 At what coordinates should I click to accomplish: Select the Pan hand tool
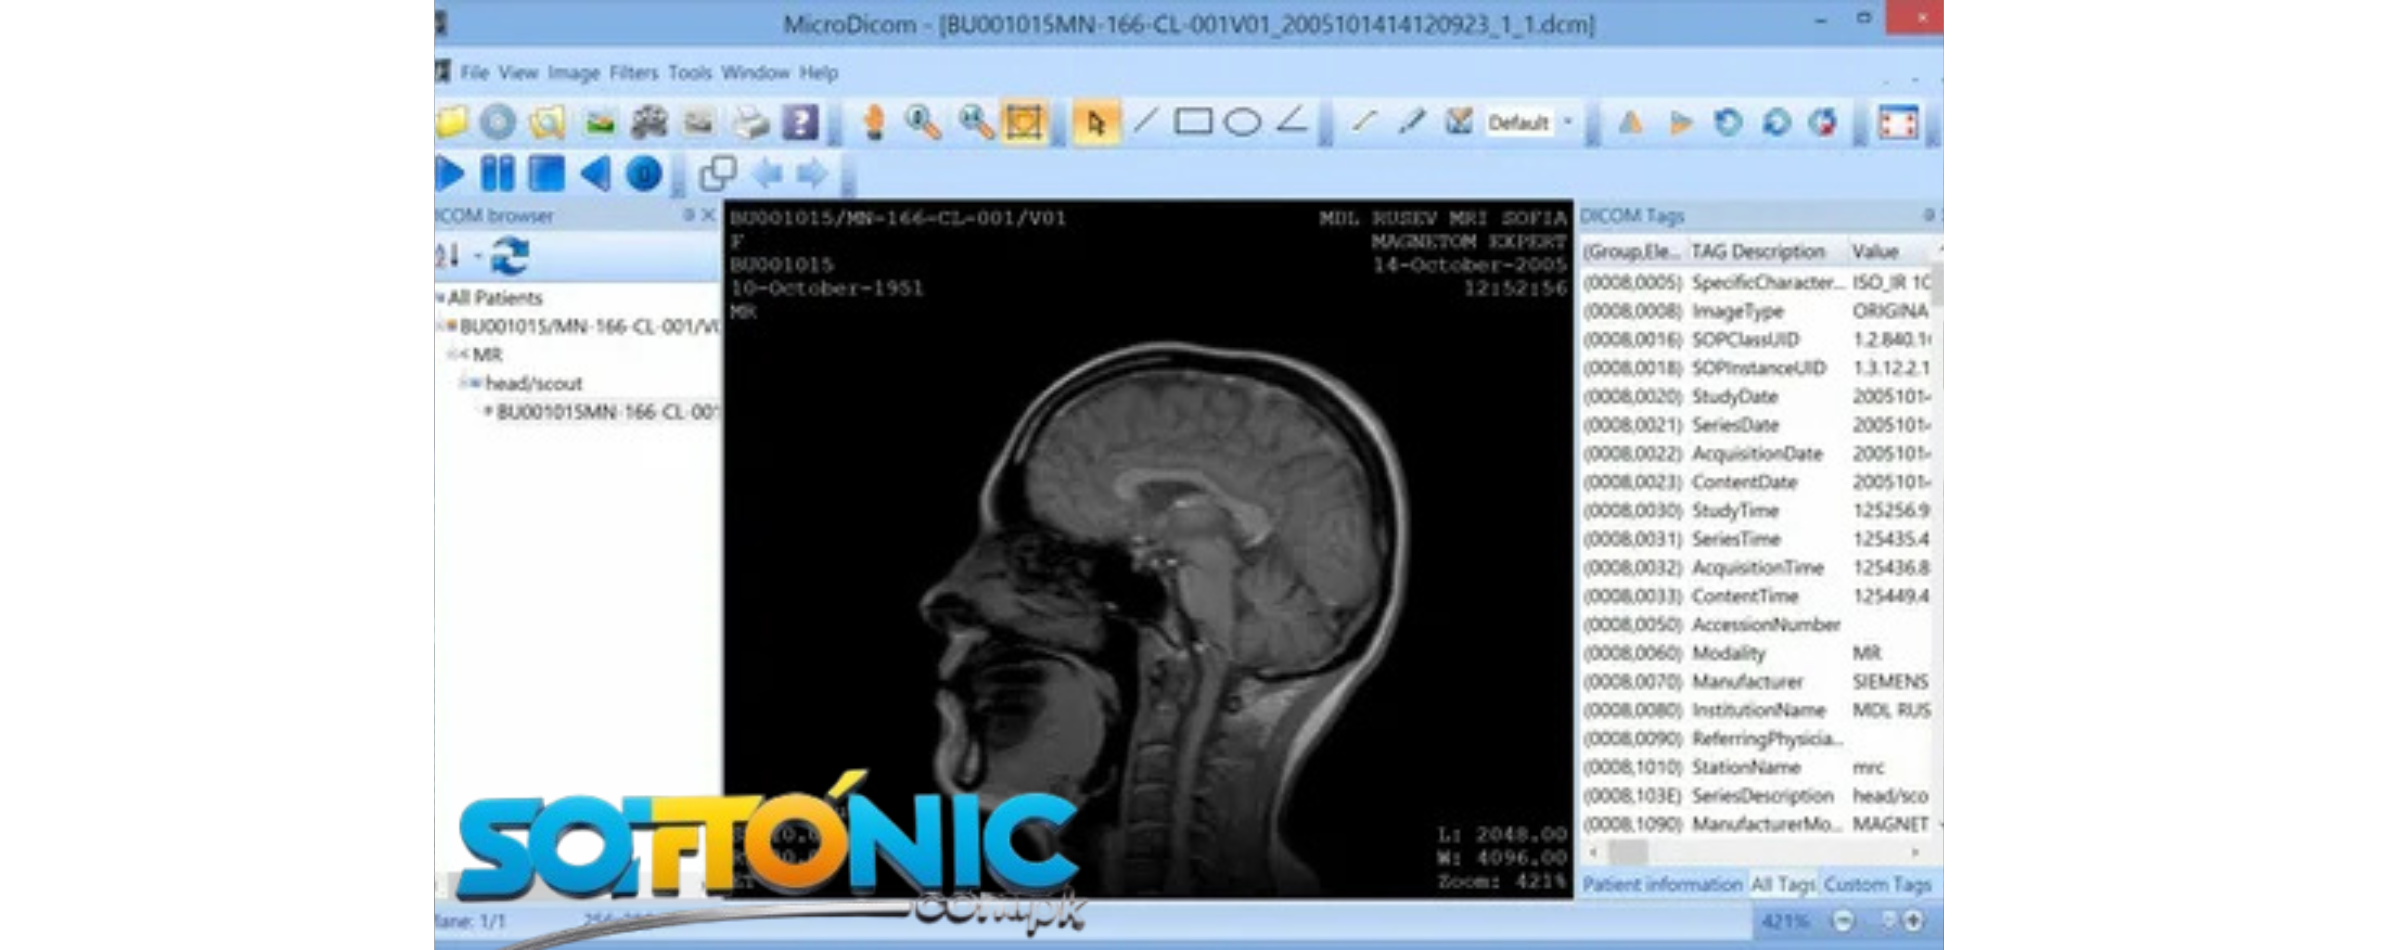pos(874,123)
